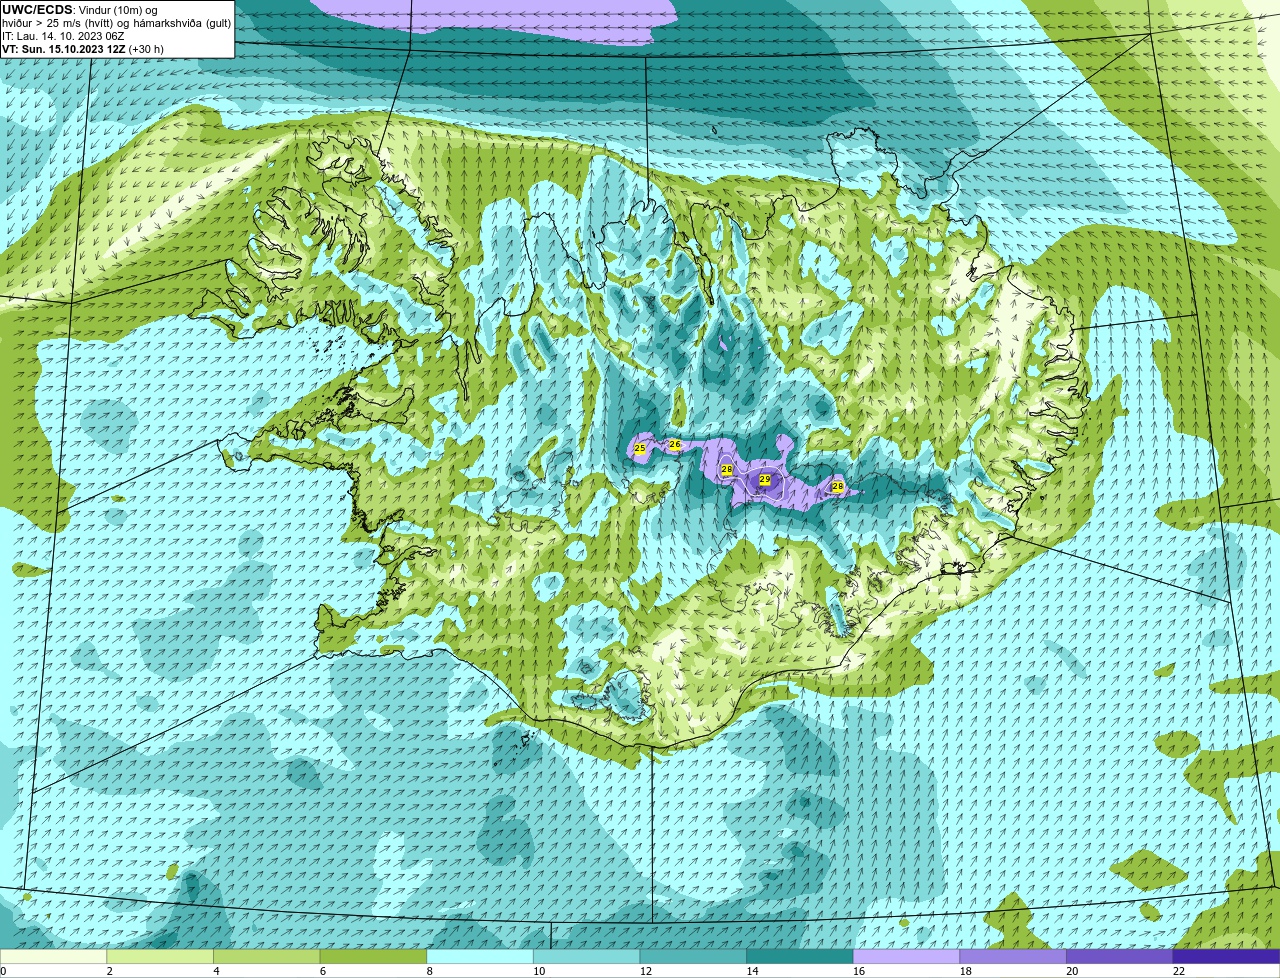Viewport: 1280px width, 978px height.
Task: Click the legend tick label "18"
Action: (965, 971)
